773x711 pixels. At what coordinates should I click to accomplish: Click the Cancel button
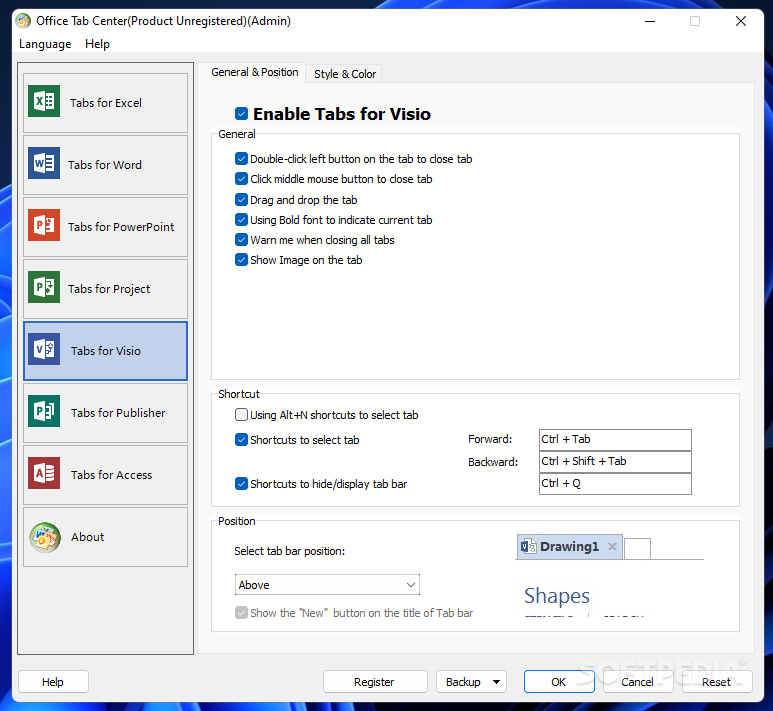pyautogui.click(x=637, y=682)
